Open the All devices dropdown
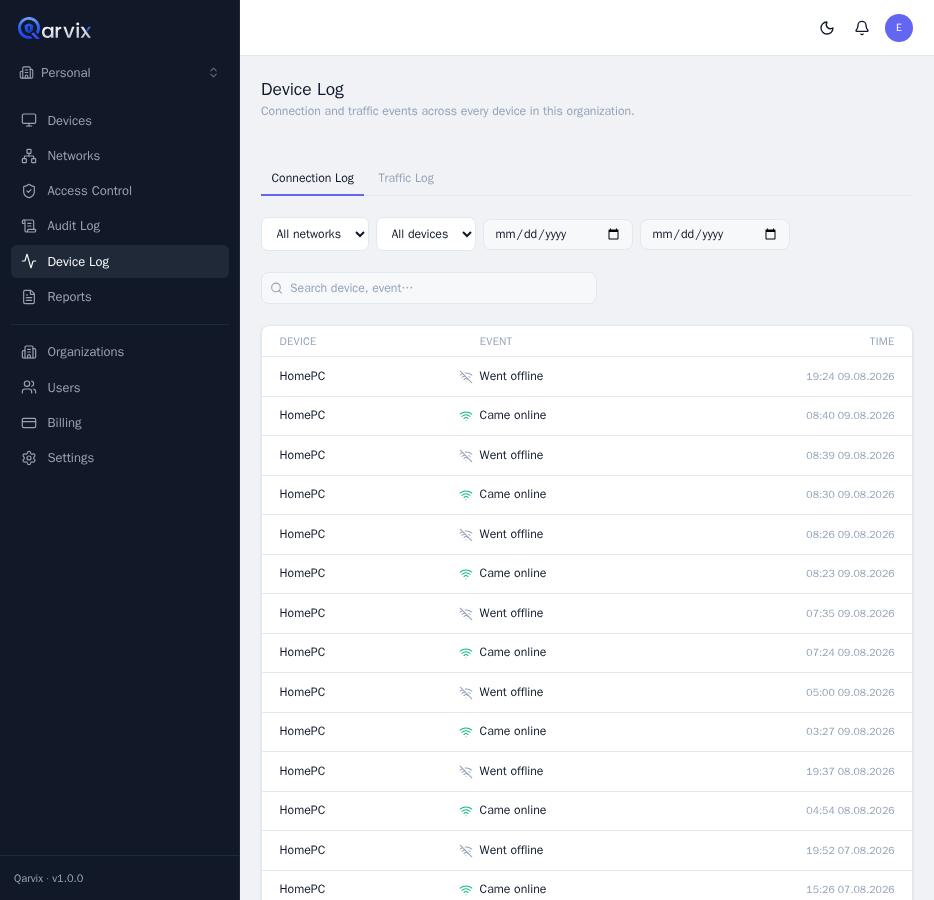This screenshot has width=934, height=900. pyautogui.click(x=426, y=234)
